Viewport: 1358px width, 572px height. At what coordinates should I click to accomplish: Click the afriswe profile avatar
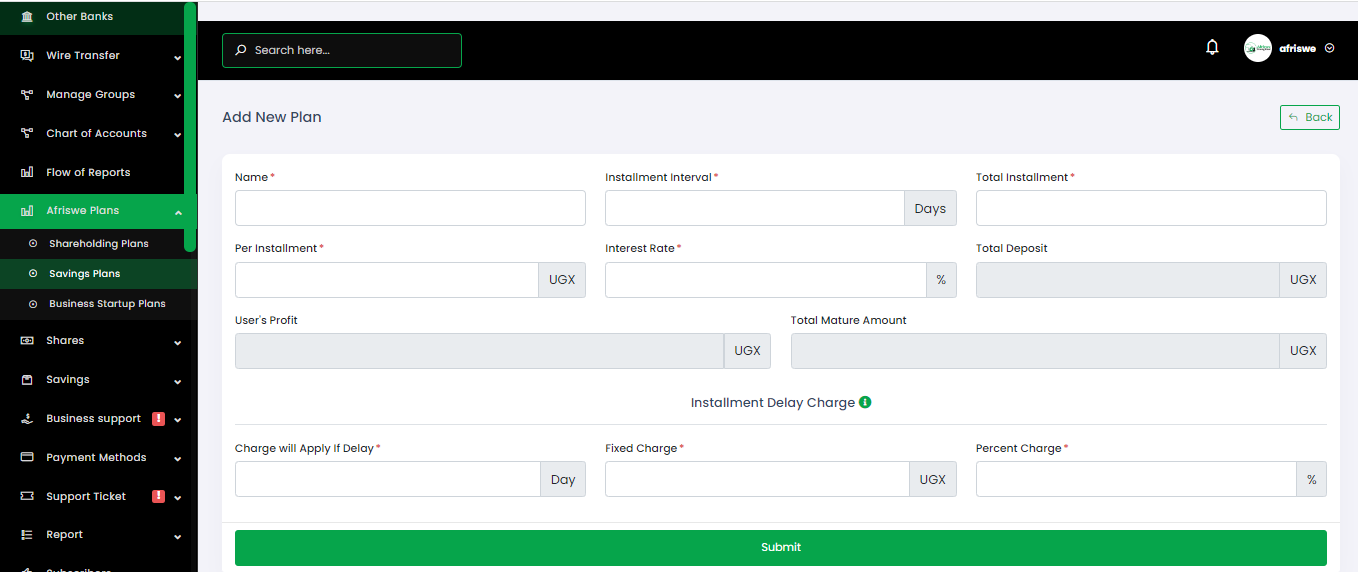click(1258, 48)
